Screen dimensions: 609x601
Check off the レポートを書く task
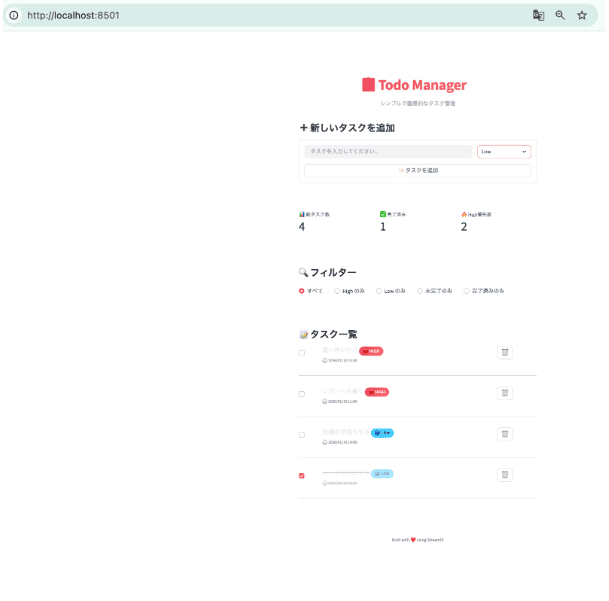pyautogui.click(x=302, y=394)
